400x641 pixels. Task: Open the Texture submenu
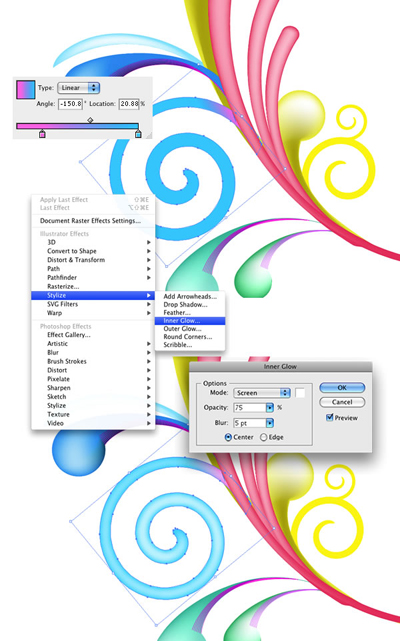pos(93,415)
